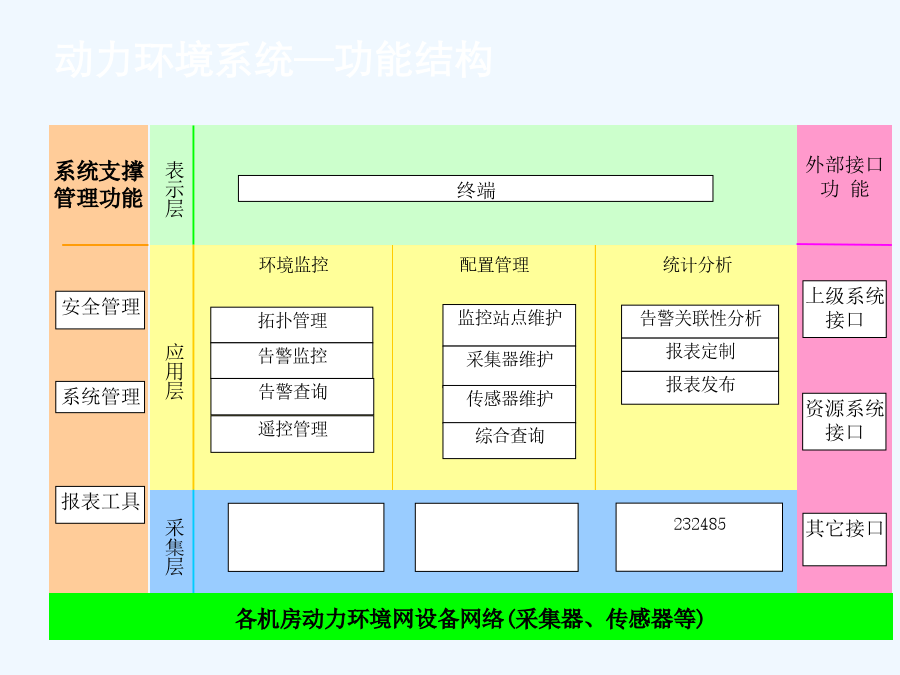The height and width of the screenshot is (675, 900).
Task: Click the 拓扑管理 box
Action: click(292, 325)
